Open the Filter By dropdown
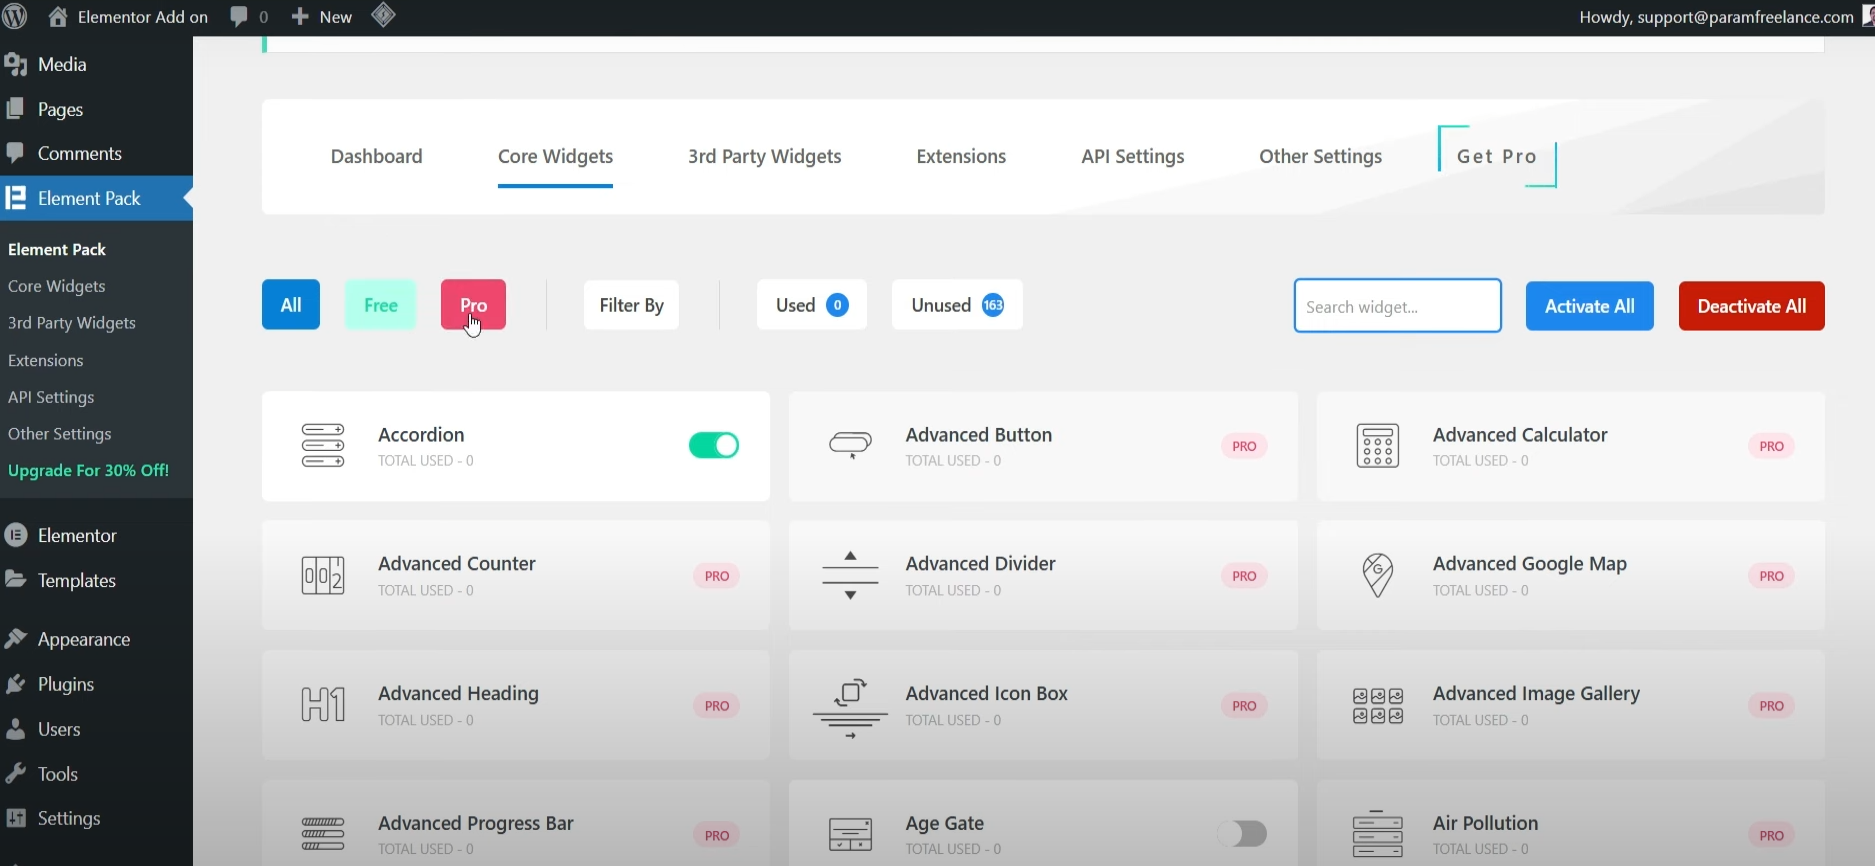The width and height of the screenshot is (1875, 866). 631,305
